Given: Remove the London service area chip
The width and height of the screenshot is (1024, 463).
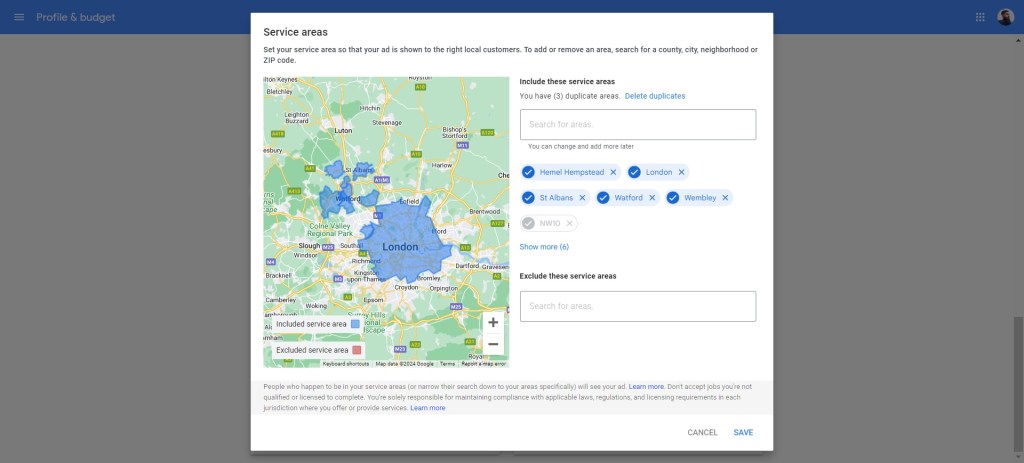Looking at the screenshot, I should pyautogui.click(x=681, y=172).
